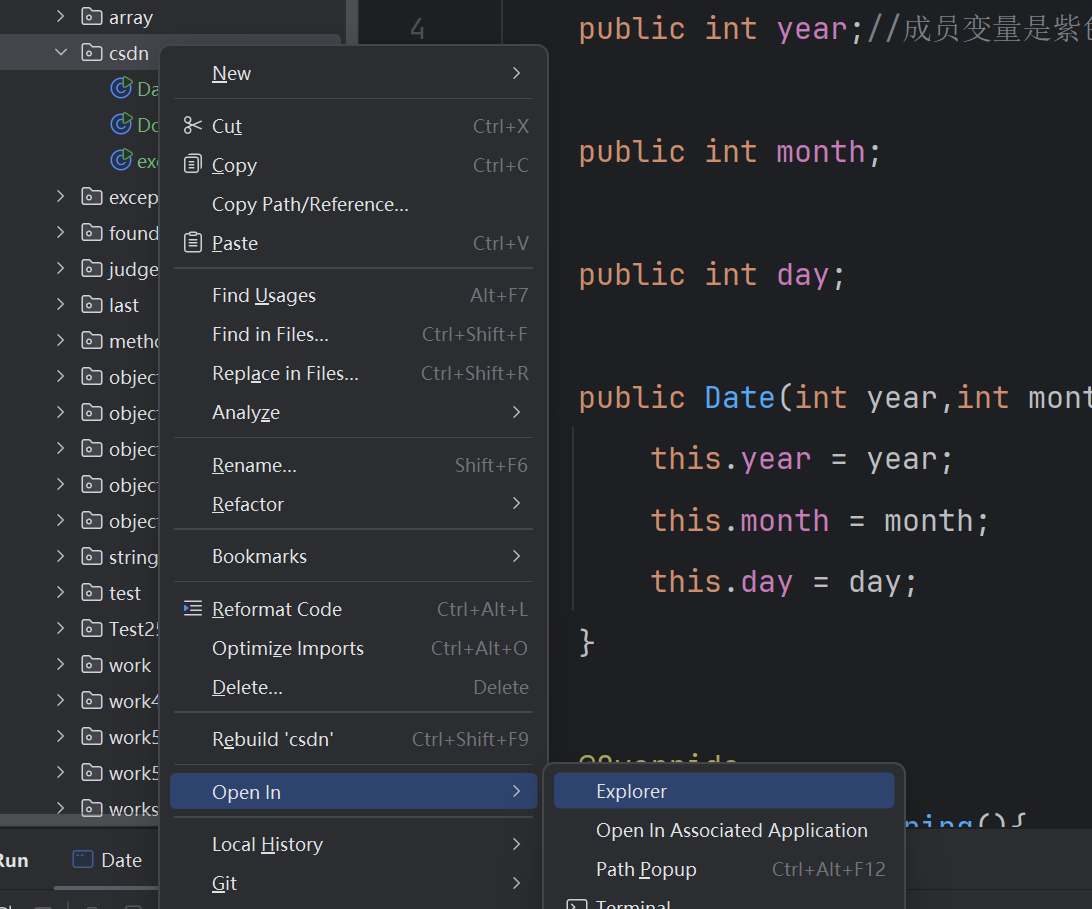The width and height of the screenshot is (1092, 909).
Task: Click line number 4 in gutter
Action: click(x=417, y=29)
